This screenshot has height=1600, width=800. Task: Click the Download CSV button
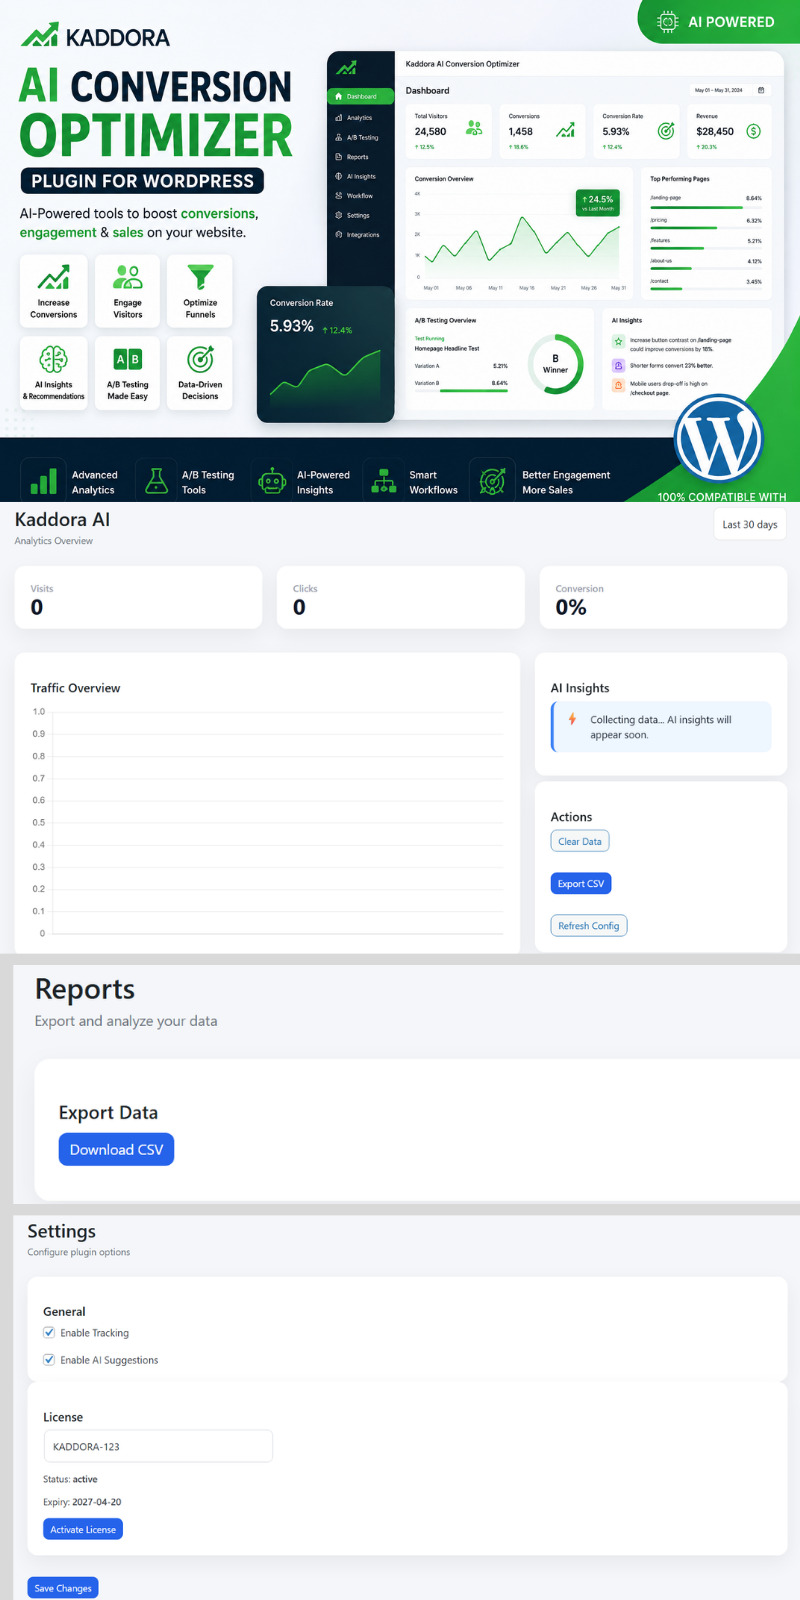tap(116, 1149)
